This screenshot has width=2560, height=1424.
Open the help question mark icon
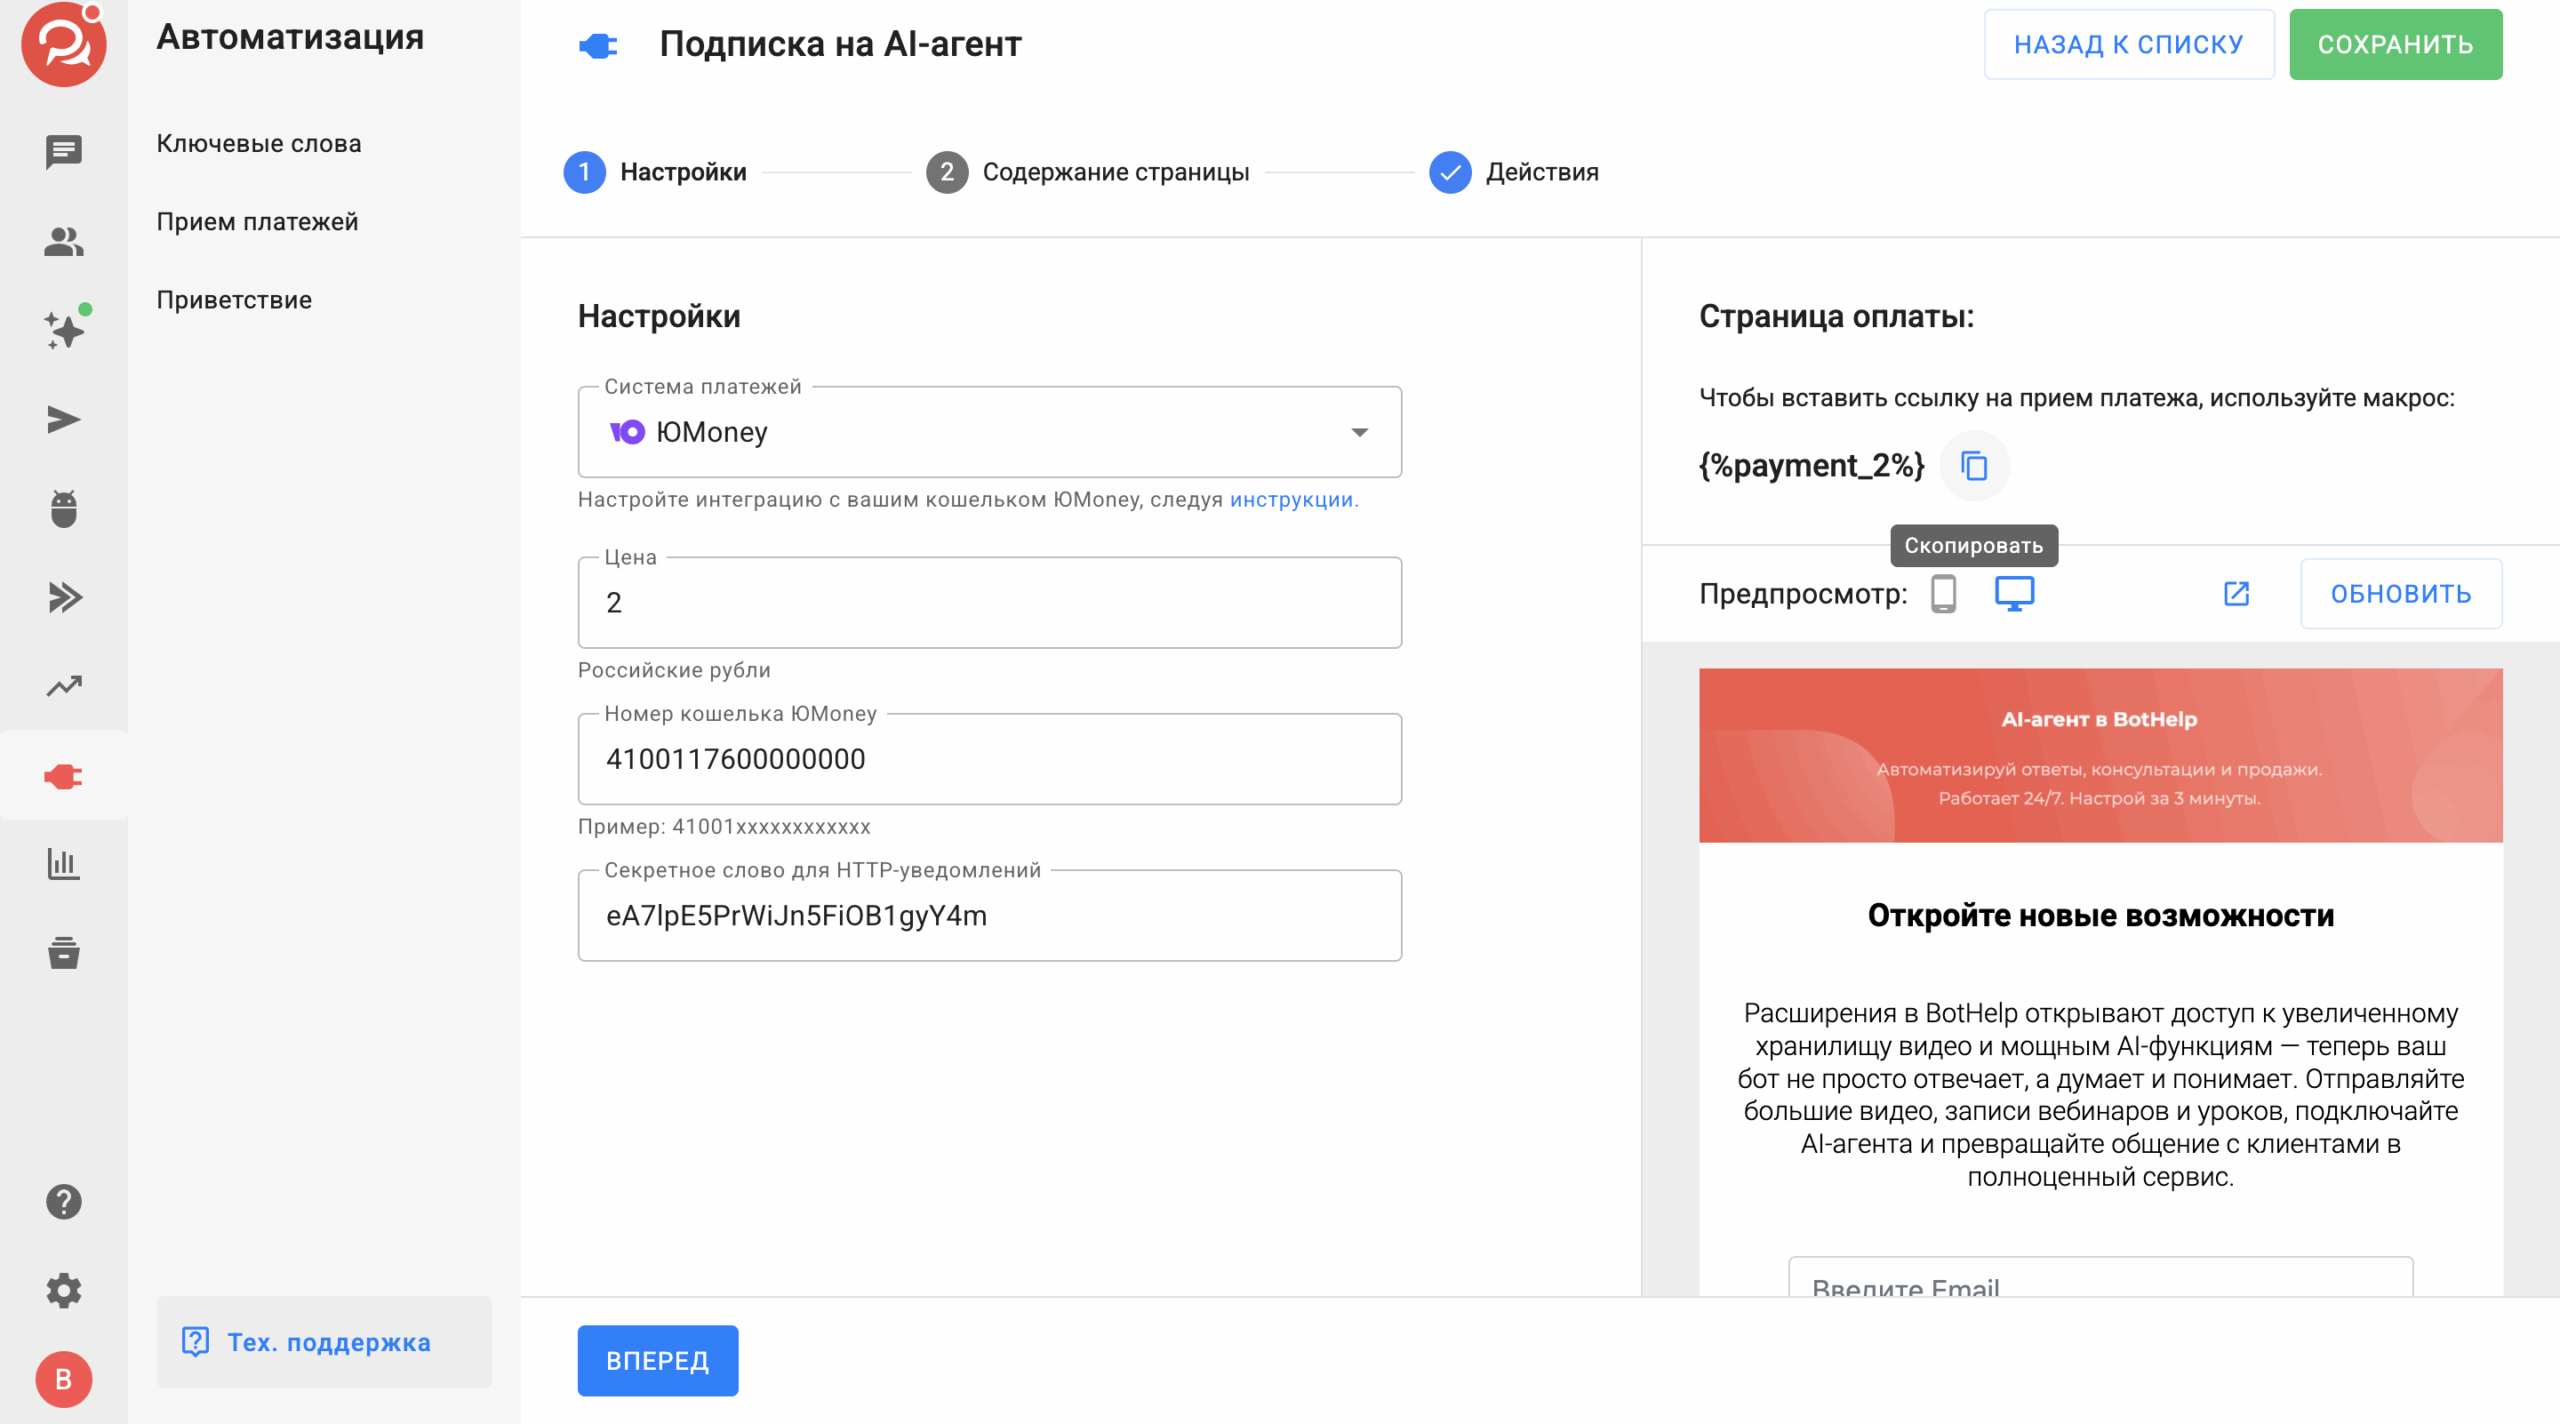click(64, 1202)
